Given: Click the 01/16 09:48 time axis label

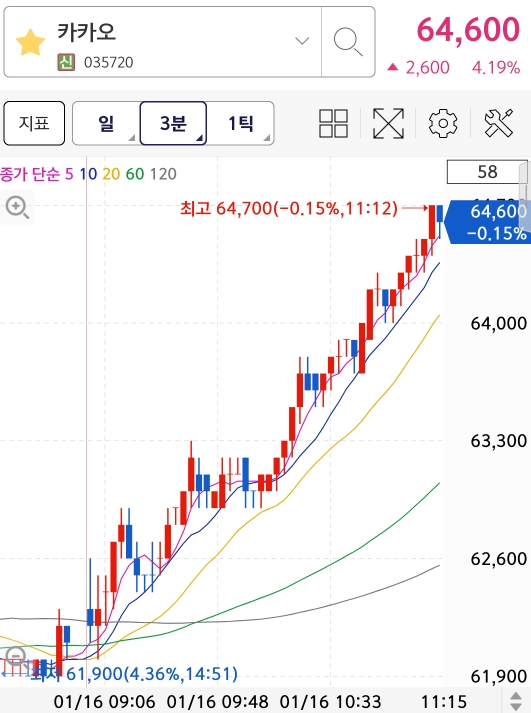Looking at the screenshot, I should click(x=217, y=702).
